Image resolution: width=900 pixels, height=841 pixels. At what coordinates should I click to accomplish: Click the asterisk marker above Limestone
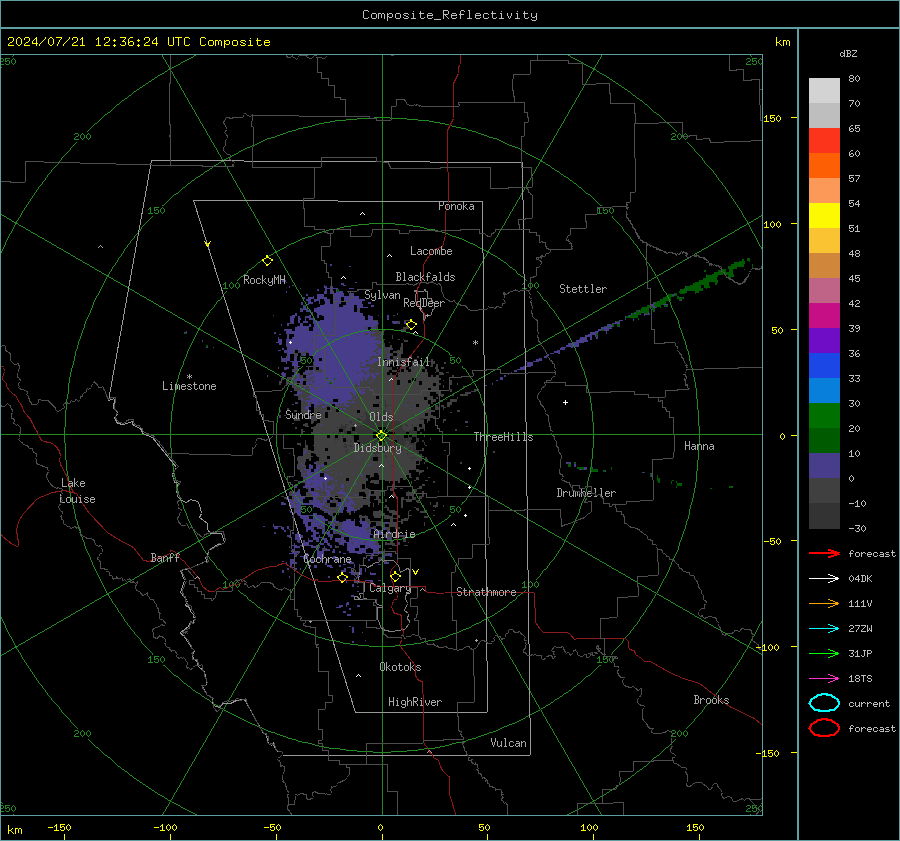pos(189,377)
